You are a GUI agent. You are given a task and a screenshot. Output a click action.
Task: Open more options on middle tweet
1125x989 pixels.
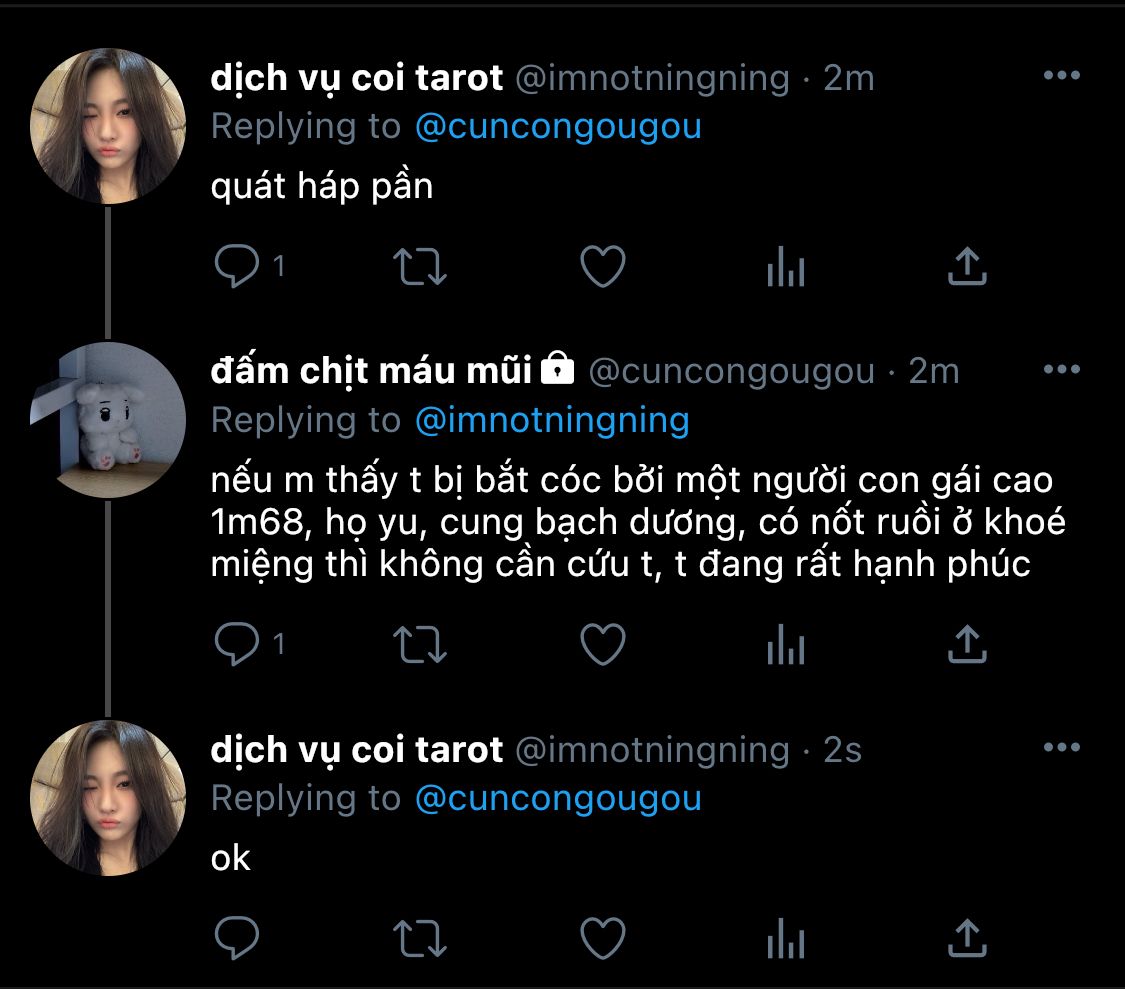click(1061, 370)
